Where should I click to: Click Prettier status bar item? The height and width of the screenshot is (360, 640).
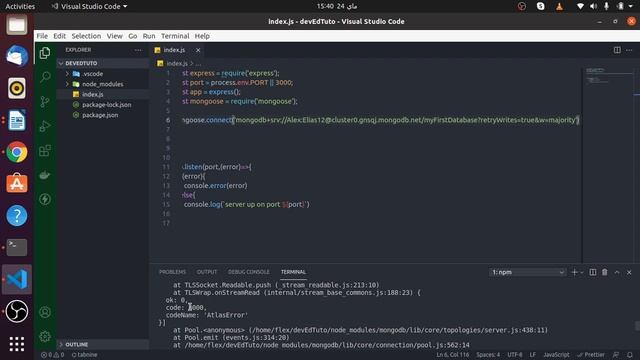coord(591,355)
